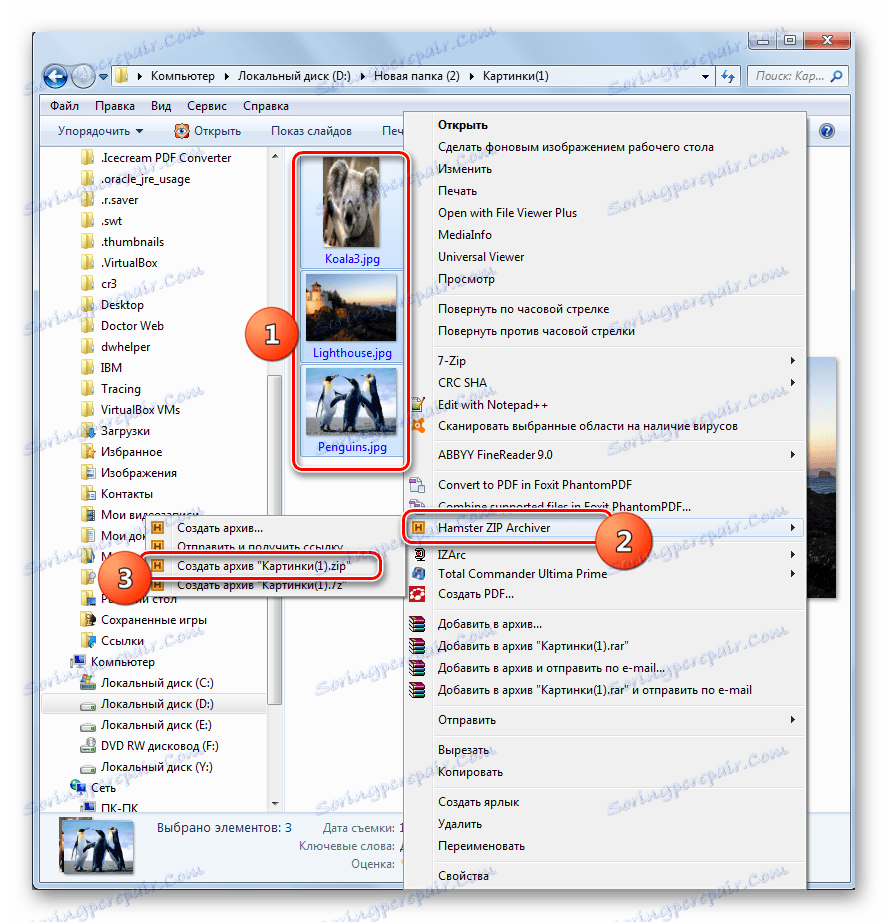887x922 pixels.
Task: Click the Локальный диск (C:) drive icon
Action: click(88, 683)
